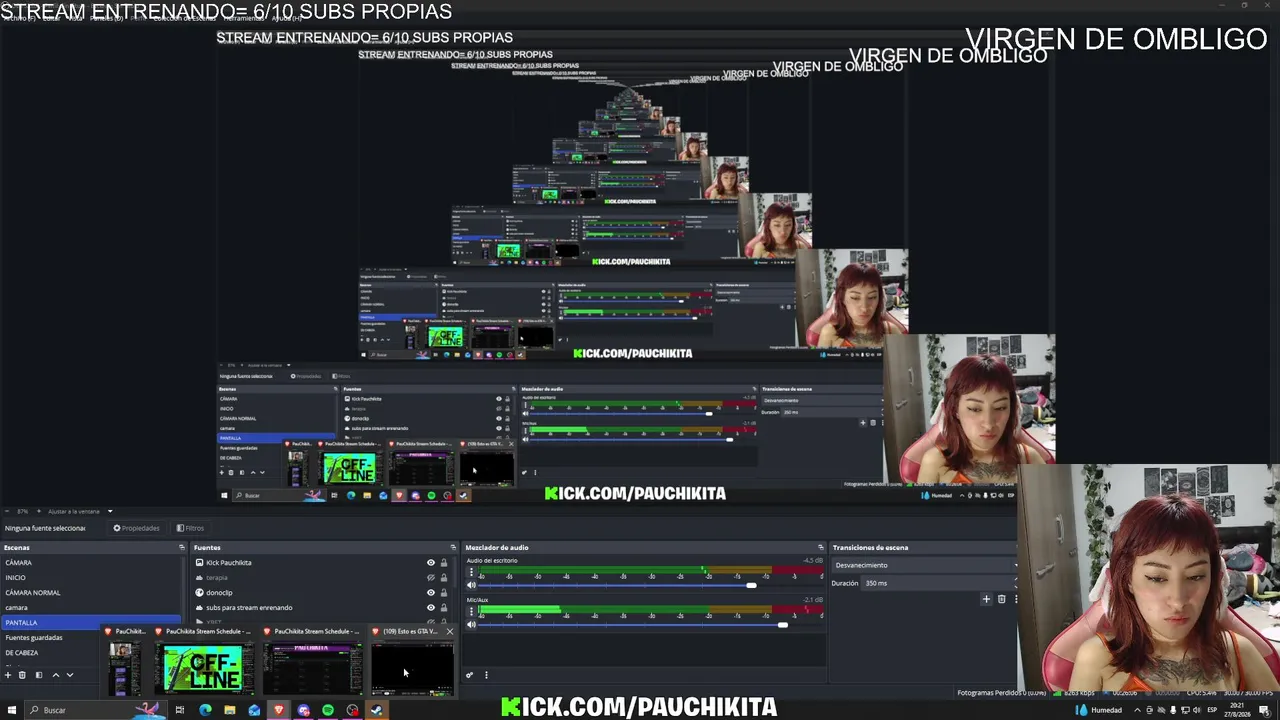Open Steam from the taskbar
The height and width of the screenshot is (720, 1280).
click(376, 710)
